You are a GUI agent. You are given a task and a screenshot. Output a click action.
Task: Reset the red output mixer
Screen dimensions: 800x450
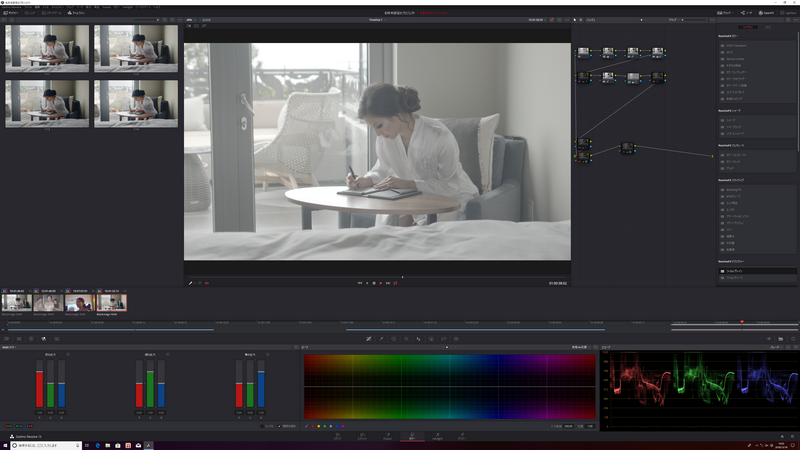(68, 354)
